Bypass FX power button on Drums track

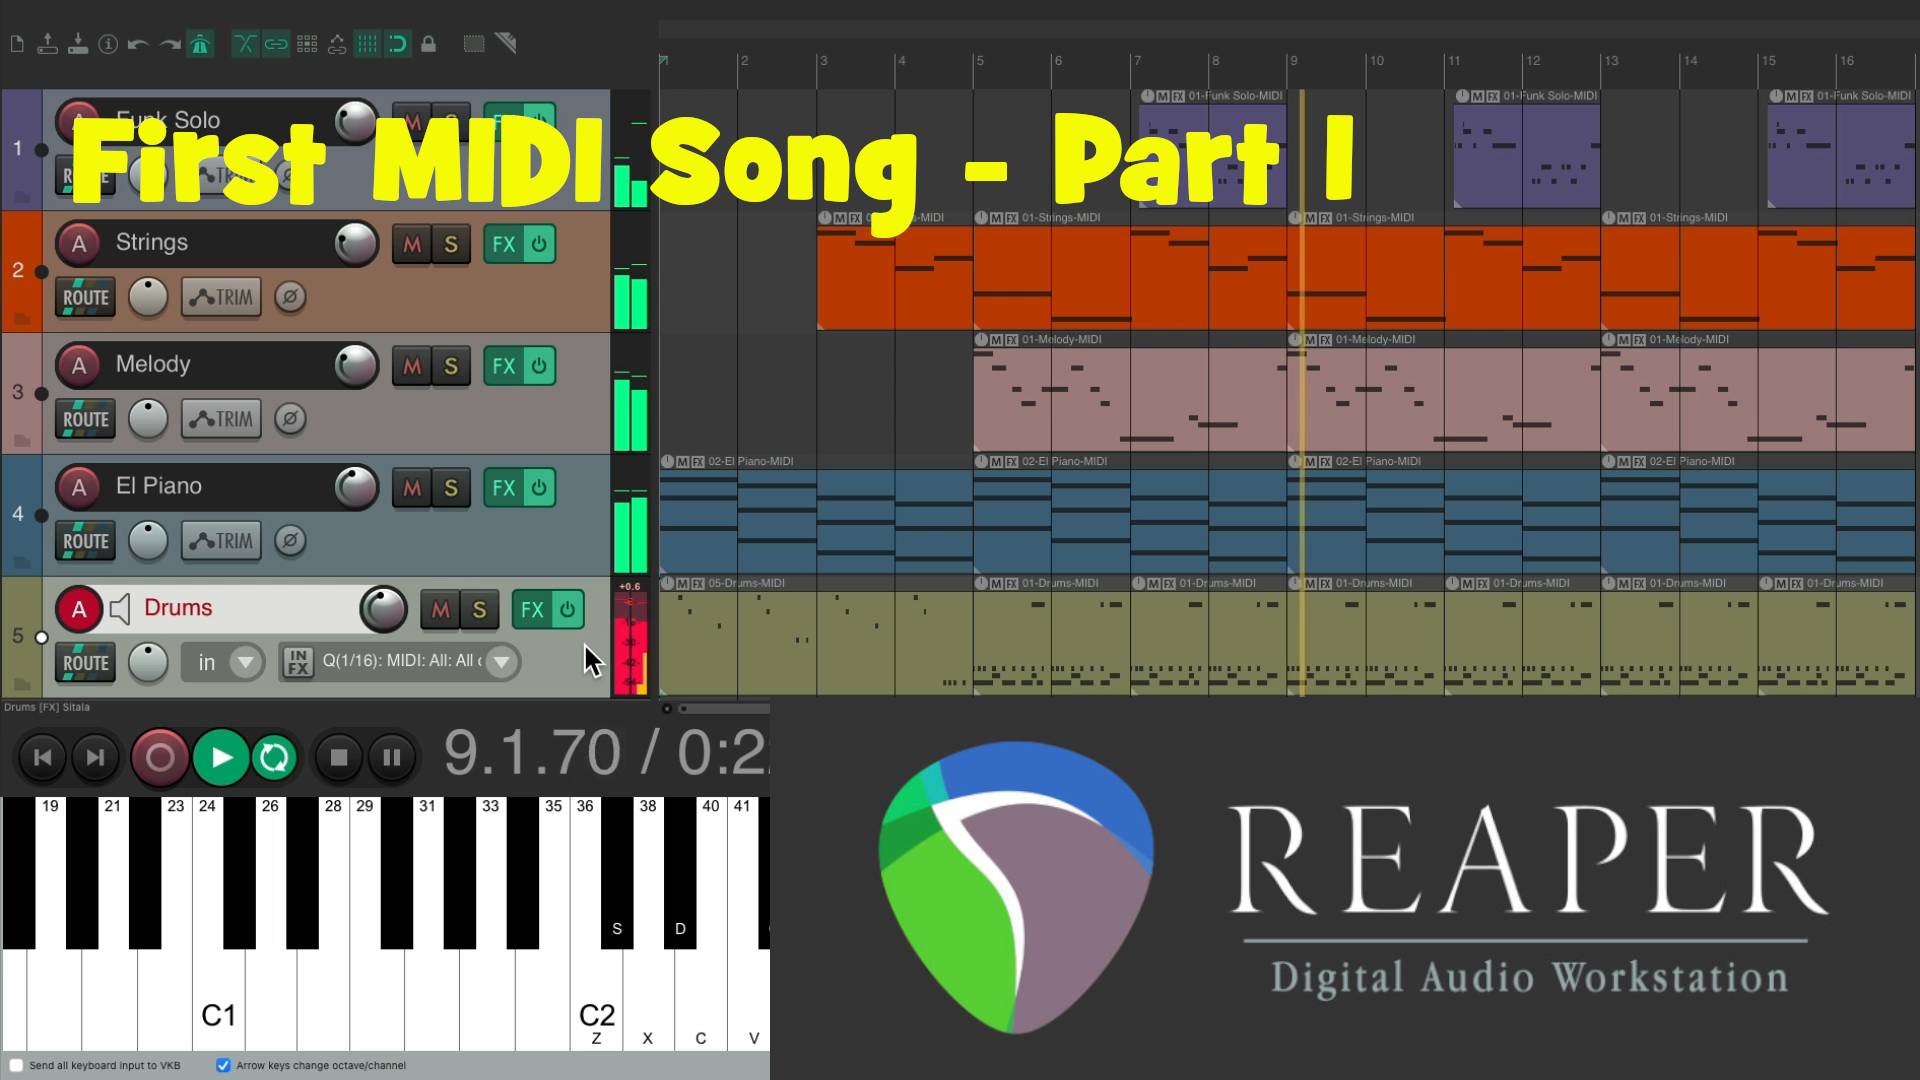click(x=567, y=610)
